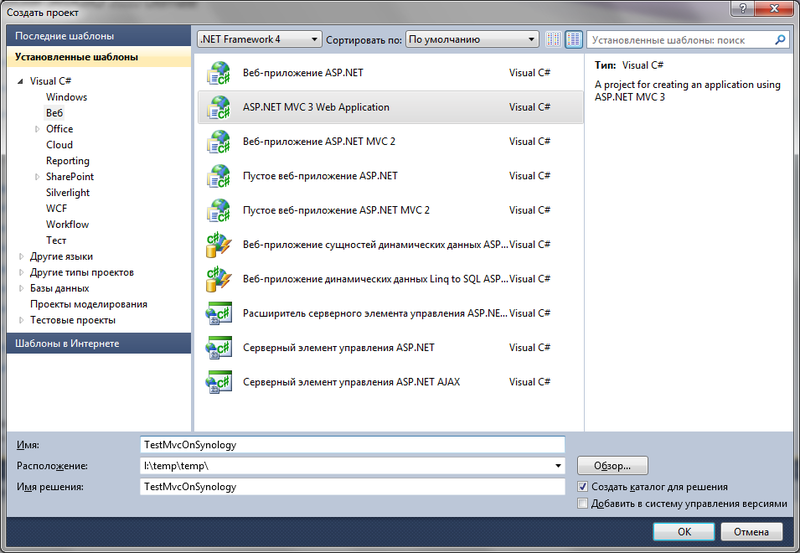Select the Cloud category
The width and height of the screenshot is (800, 553).
59,145
